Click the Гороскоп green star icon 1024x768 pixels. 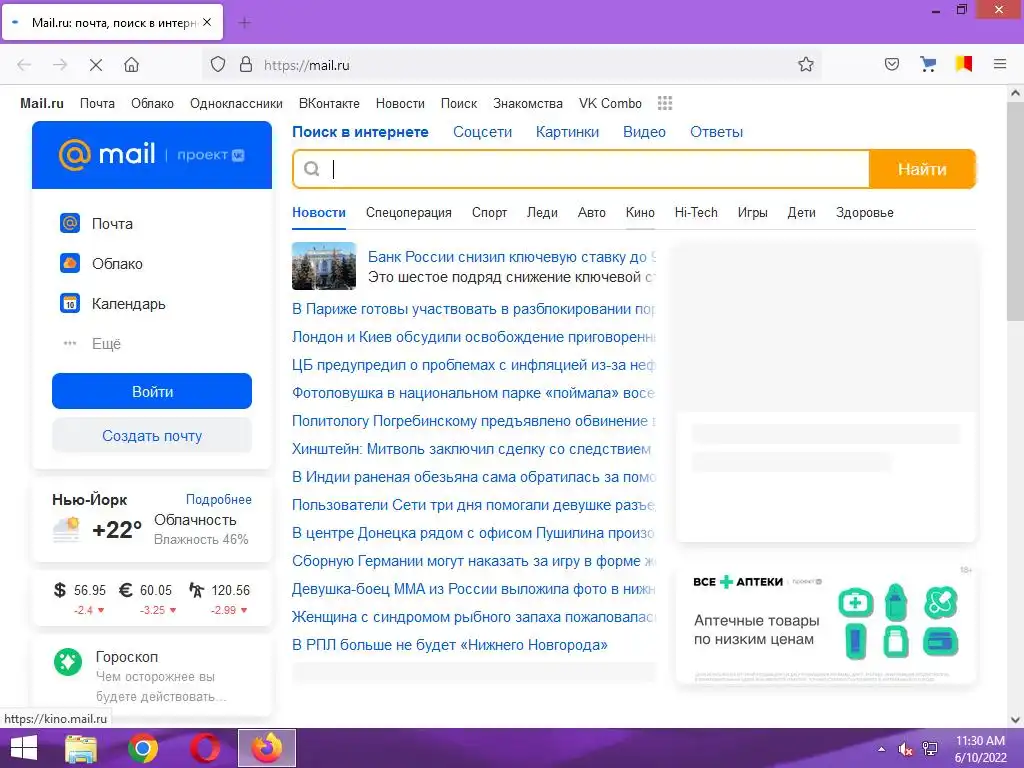click(68, 662)
